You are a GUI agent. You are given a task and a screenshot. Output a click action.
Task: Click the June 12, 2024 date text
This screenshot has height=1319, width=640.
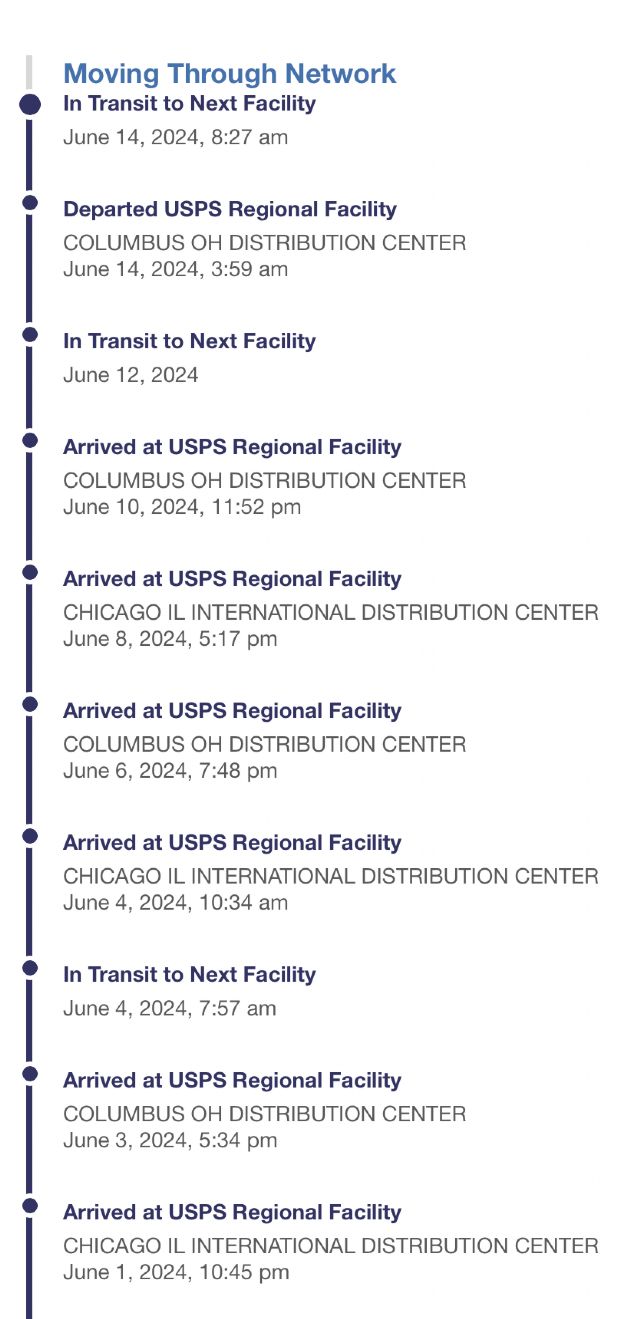[130, 375]
